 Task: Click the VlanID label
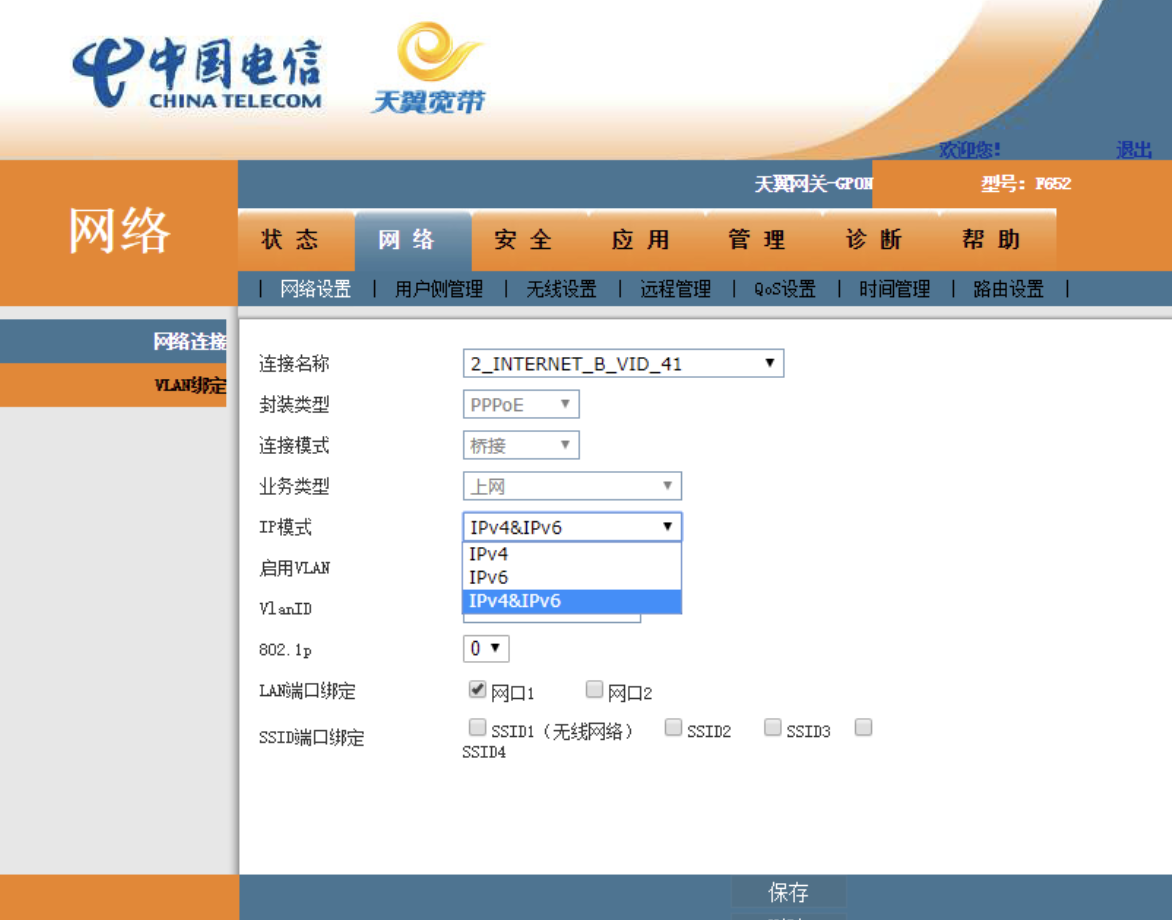tap(285, 609)
